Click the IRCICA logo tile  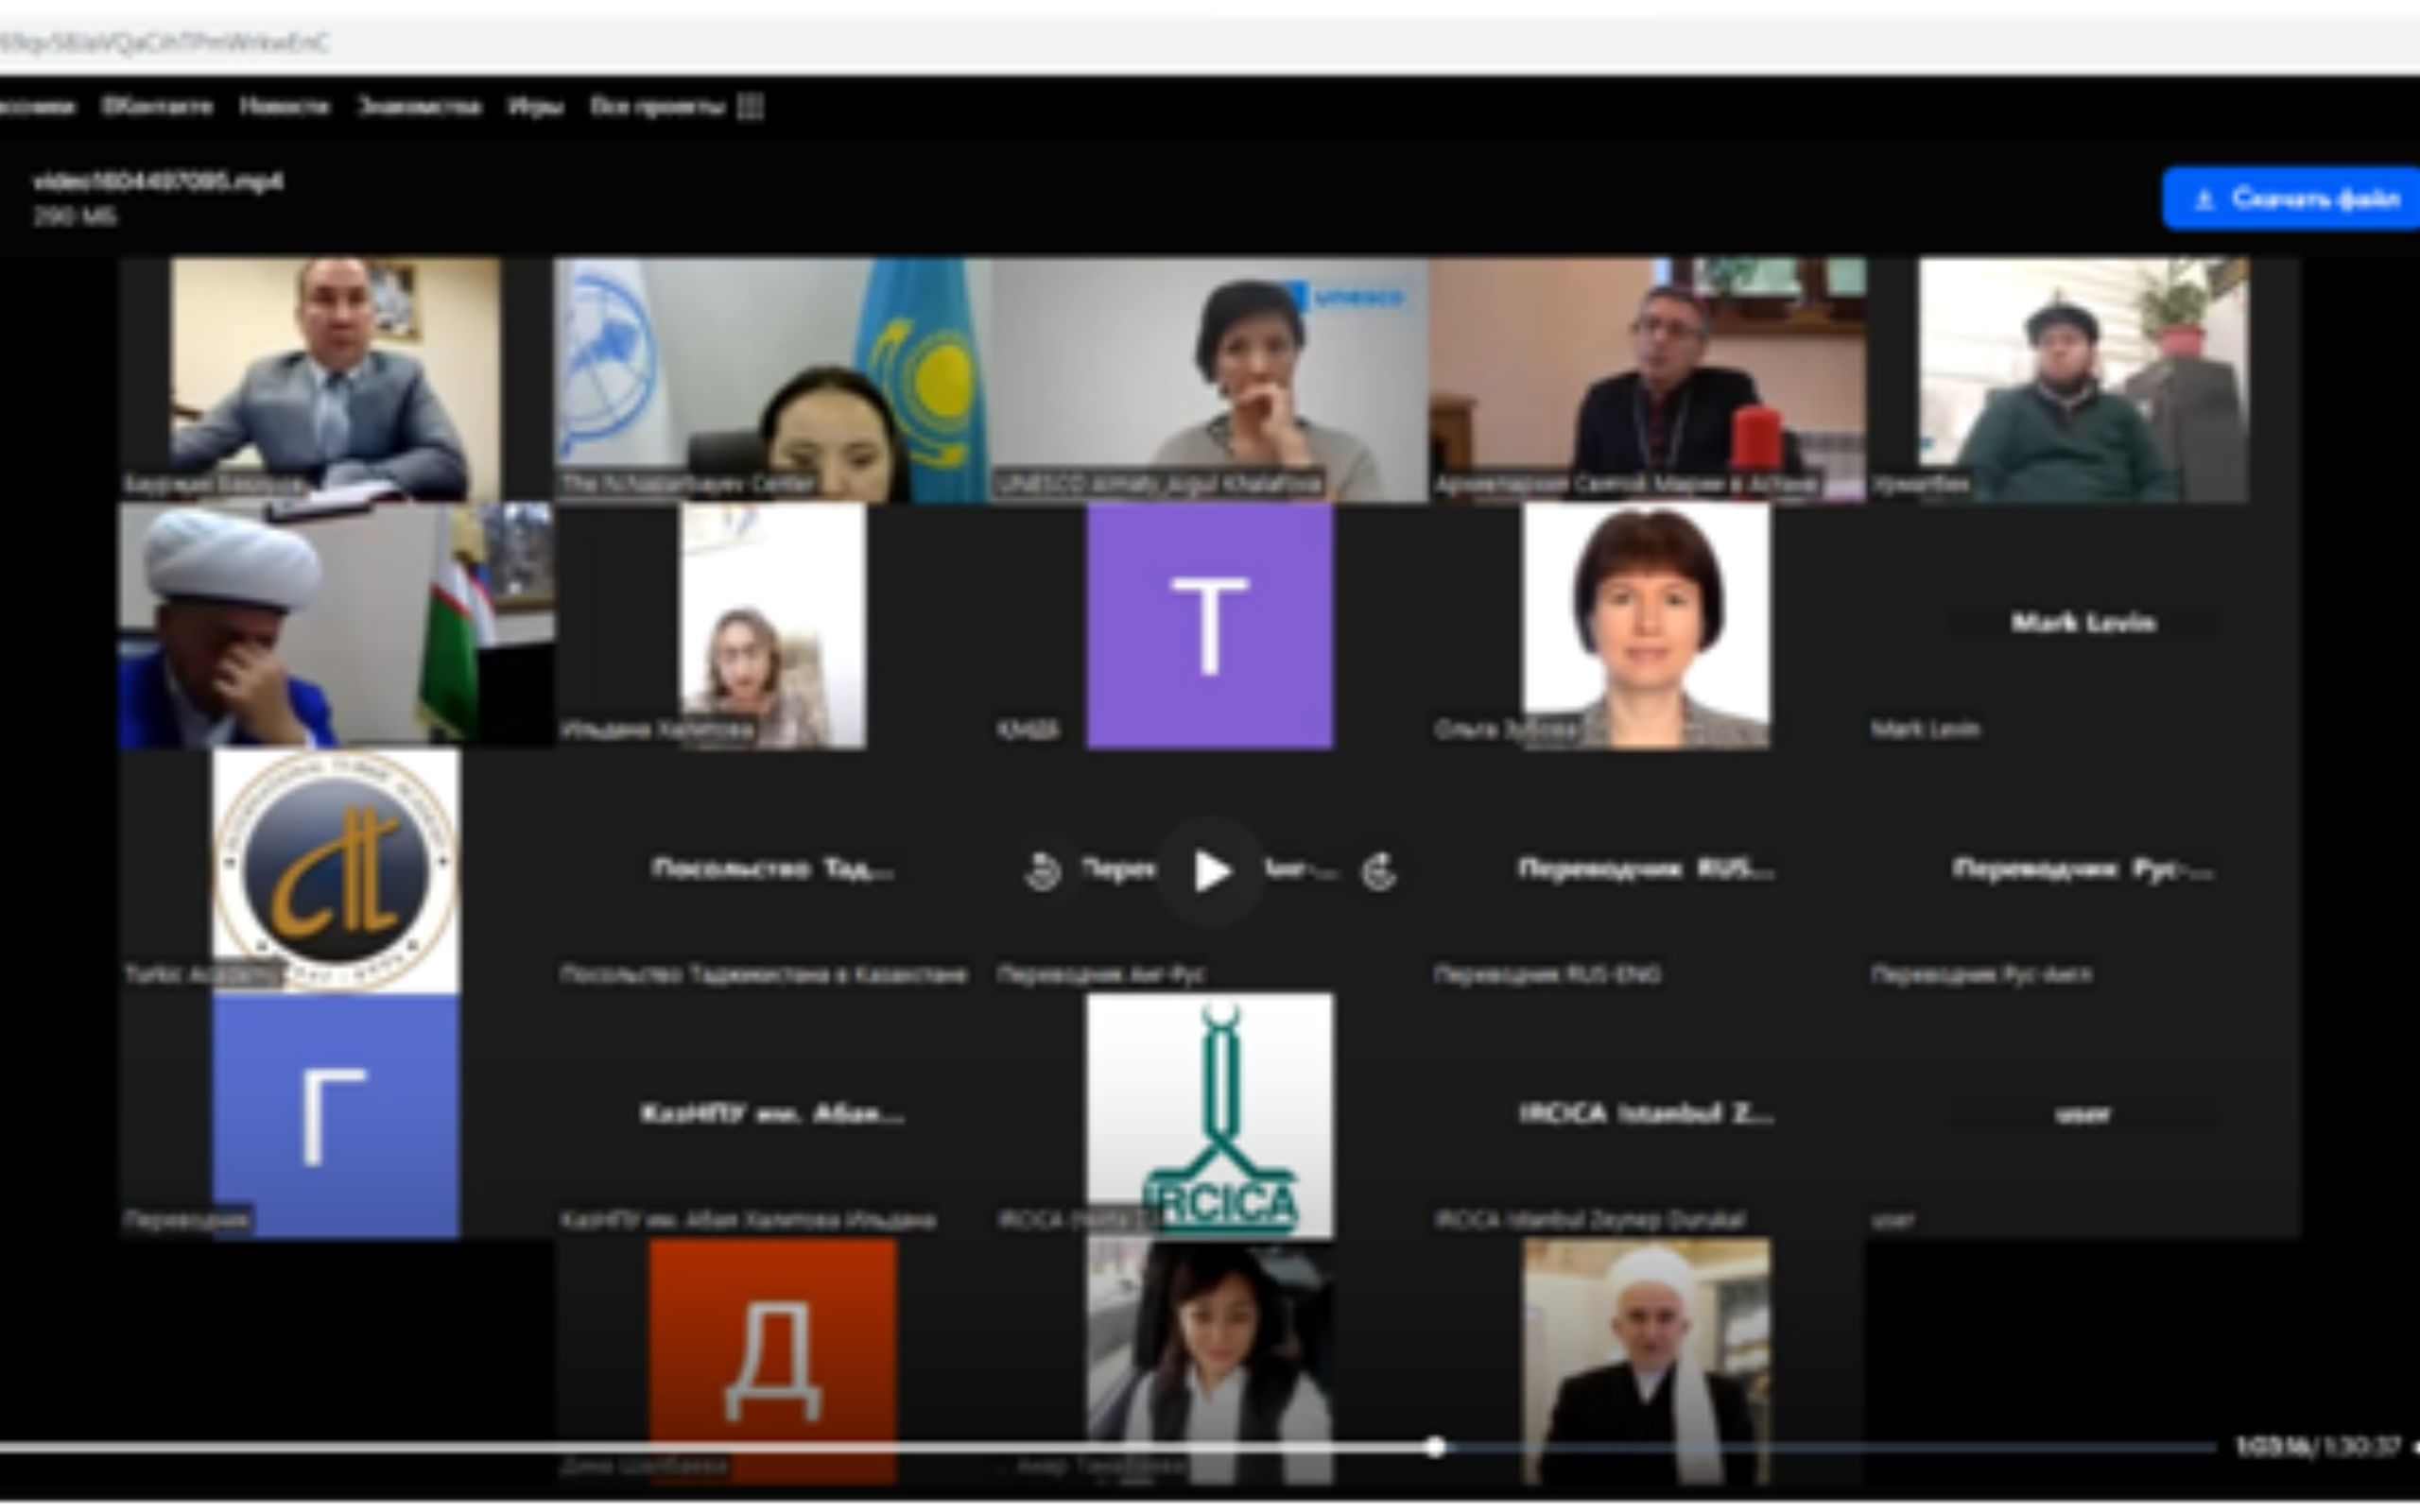tap(1210, 1116)
